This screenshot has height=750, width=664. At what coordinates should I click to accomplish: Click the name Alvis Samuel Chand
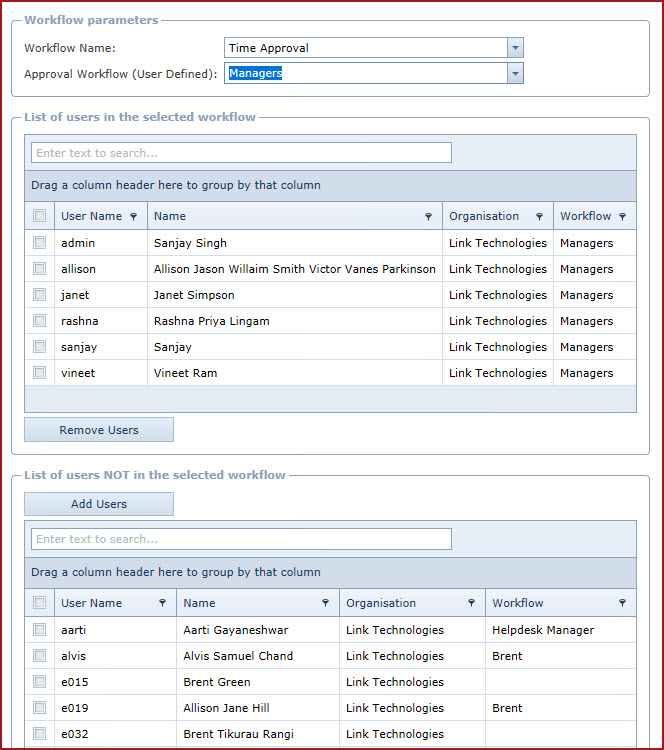(238, 656)
